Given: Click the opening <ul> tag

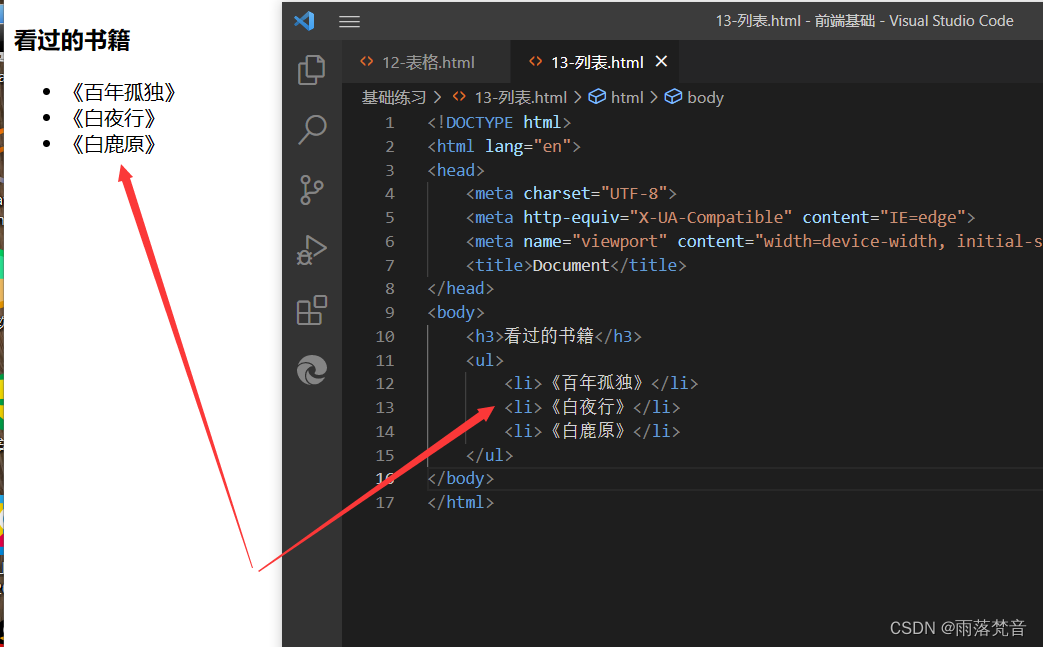Looking at the screenshot, I should [x=485, y=360].
